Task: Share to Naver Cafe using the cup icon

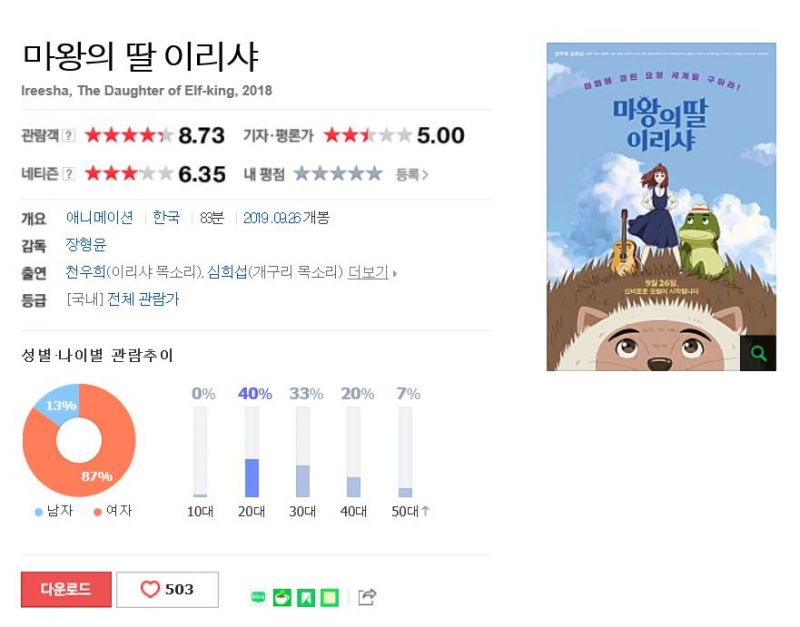Action: 282,597
